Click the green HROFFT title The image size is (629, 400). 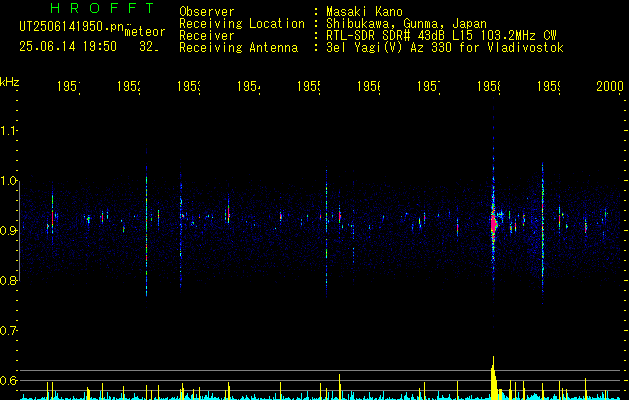(x=102, y=8)
